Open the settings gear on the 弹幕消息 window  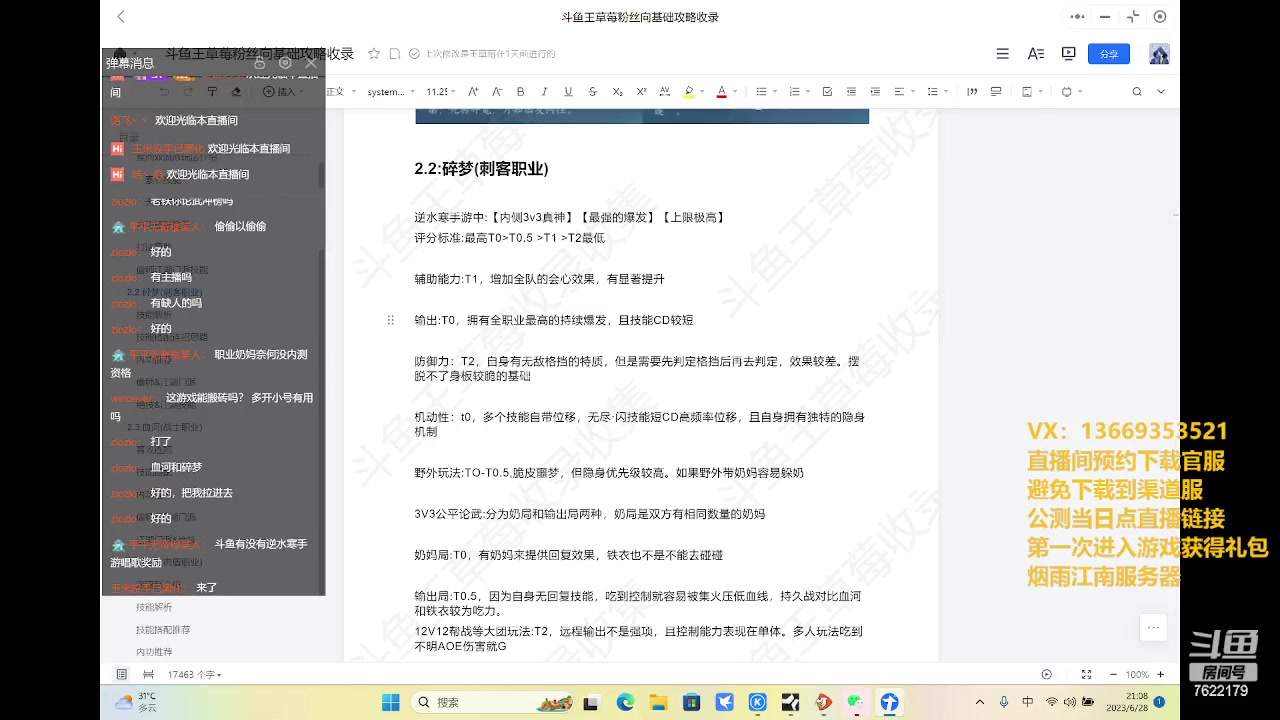[x=285, y=63]
